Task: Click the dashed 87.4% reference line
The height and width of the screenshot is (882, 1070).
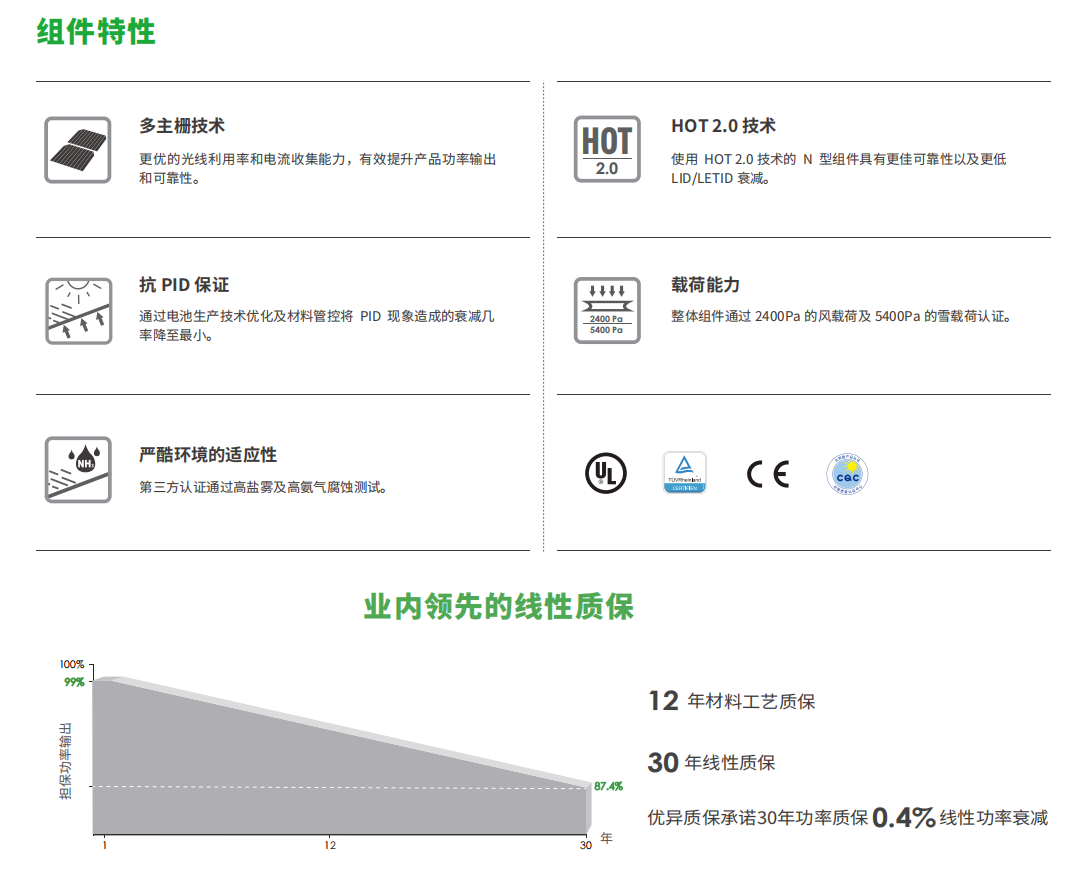Action: pyautogui.click(x=340, y=787)
